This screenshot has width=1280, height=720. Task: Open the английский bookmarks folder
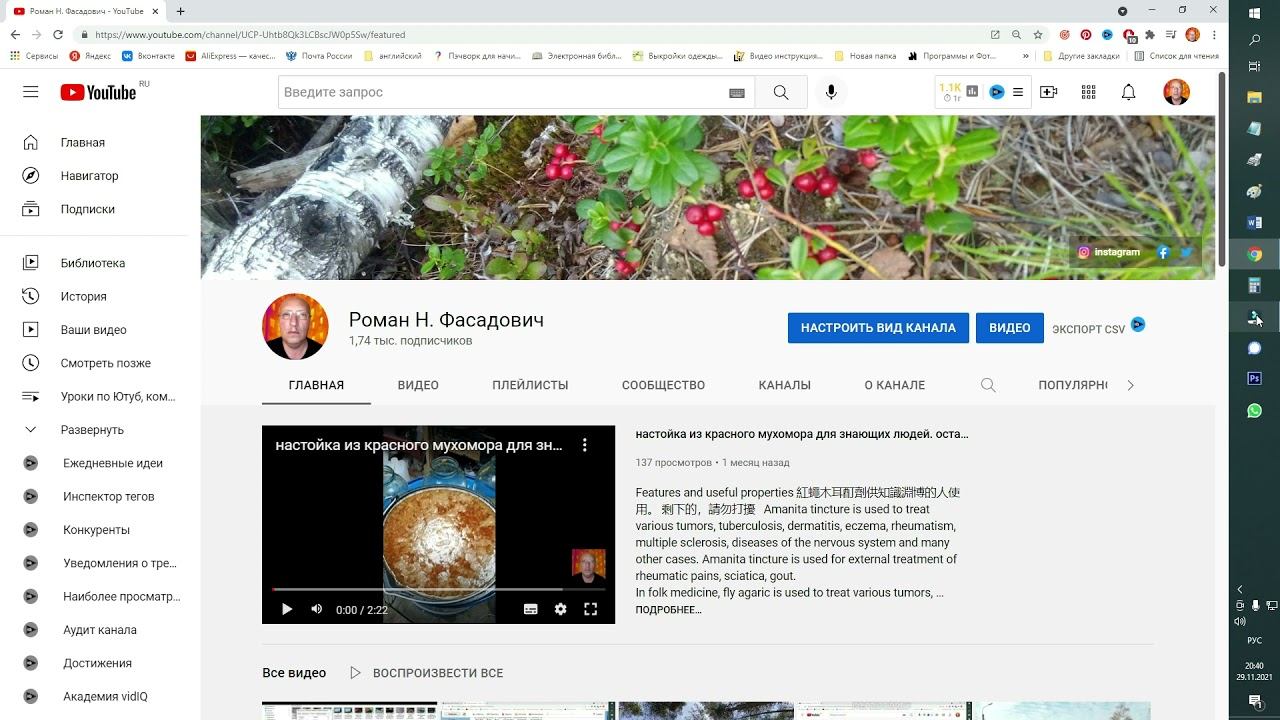pos(392,56)
